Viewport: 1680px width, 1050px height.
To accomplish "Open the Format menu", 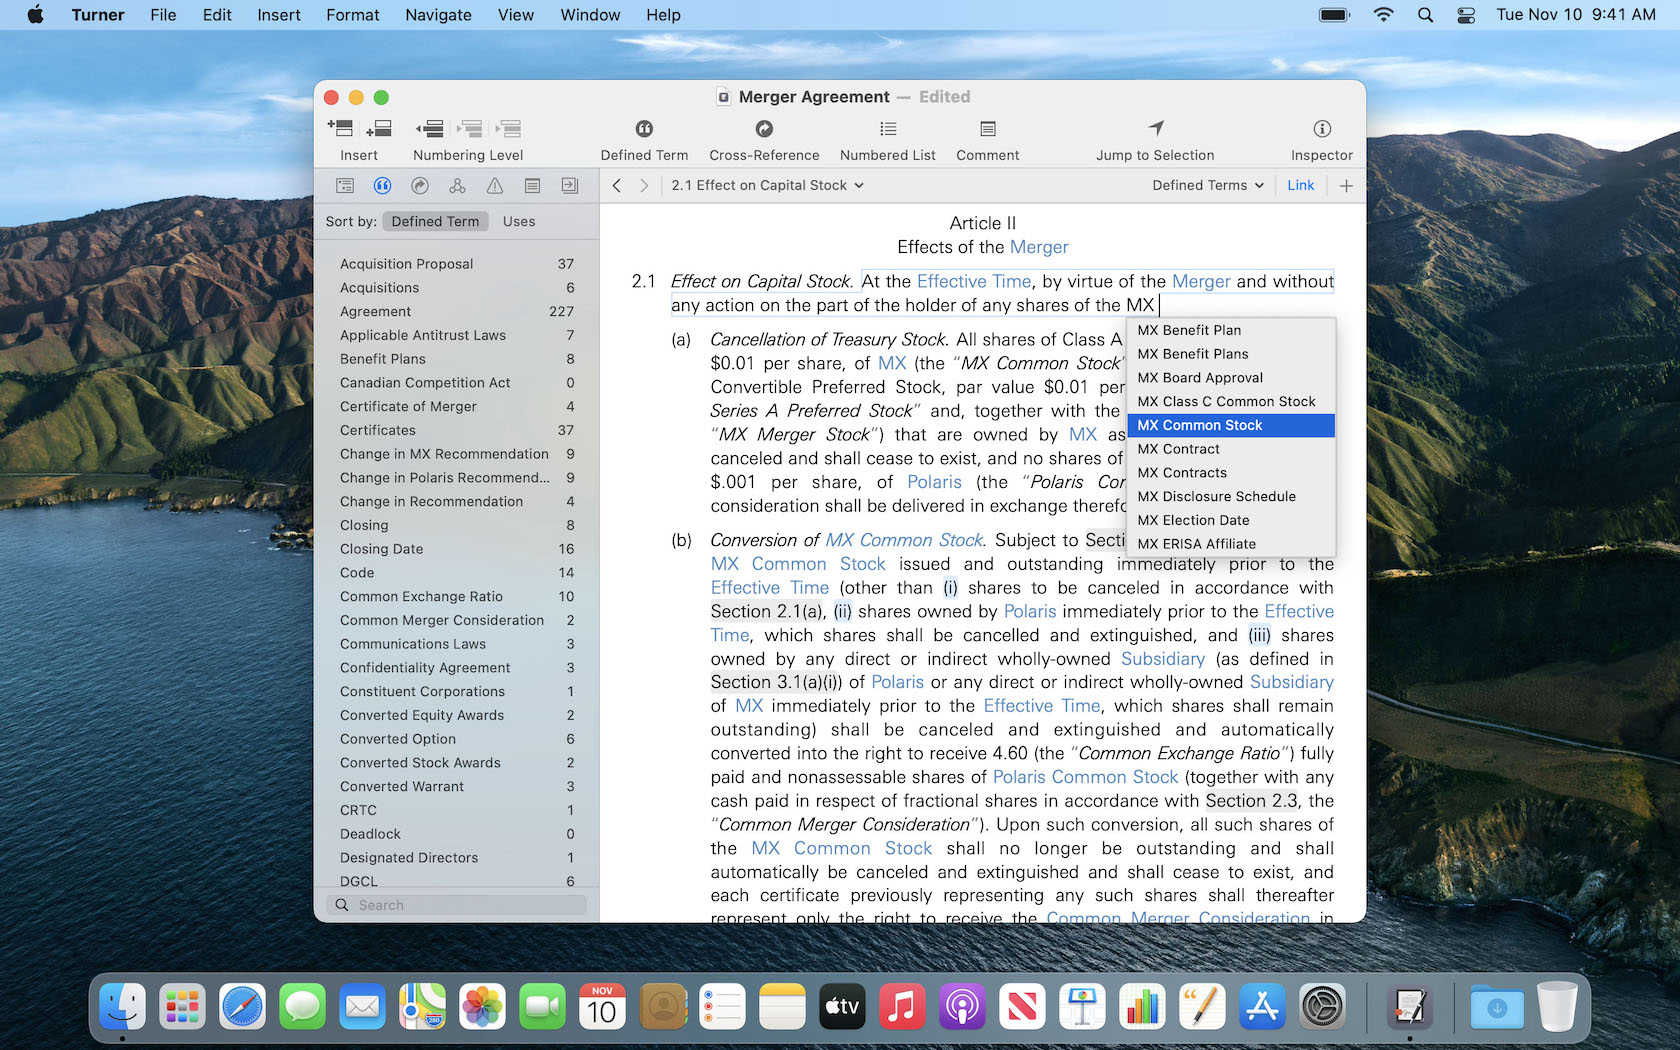I will pyautogui.click(x=353, y=15).
